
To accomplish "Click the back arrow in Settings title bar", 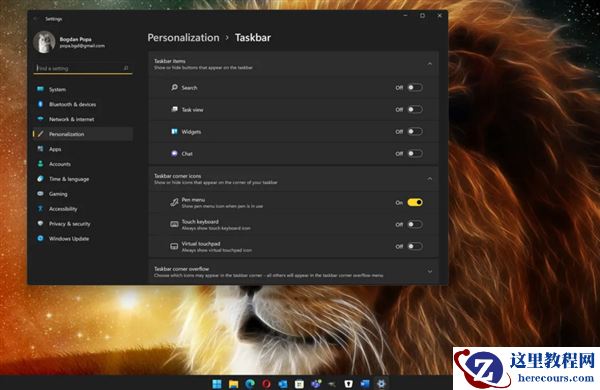I will 36,18.
